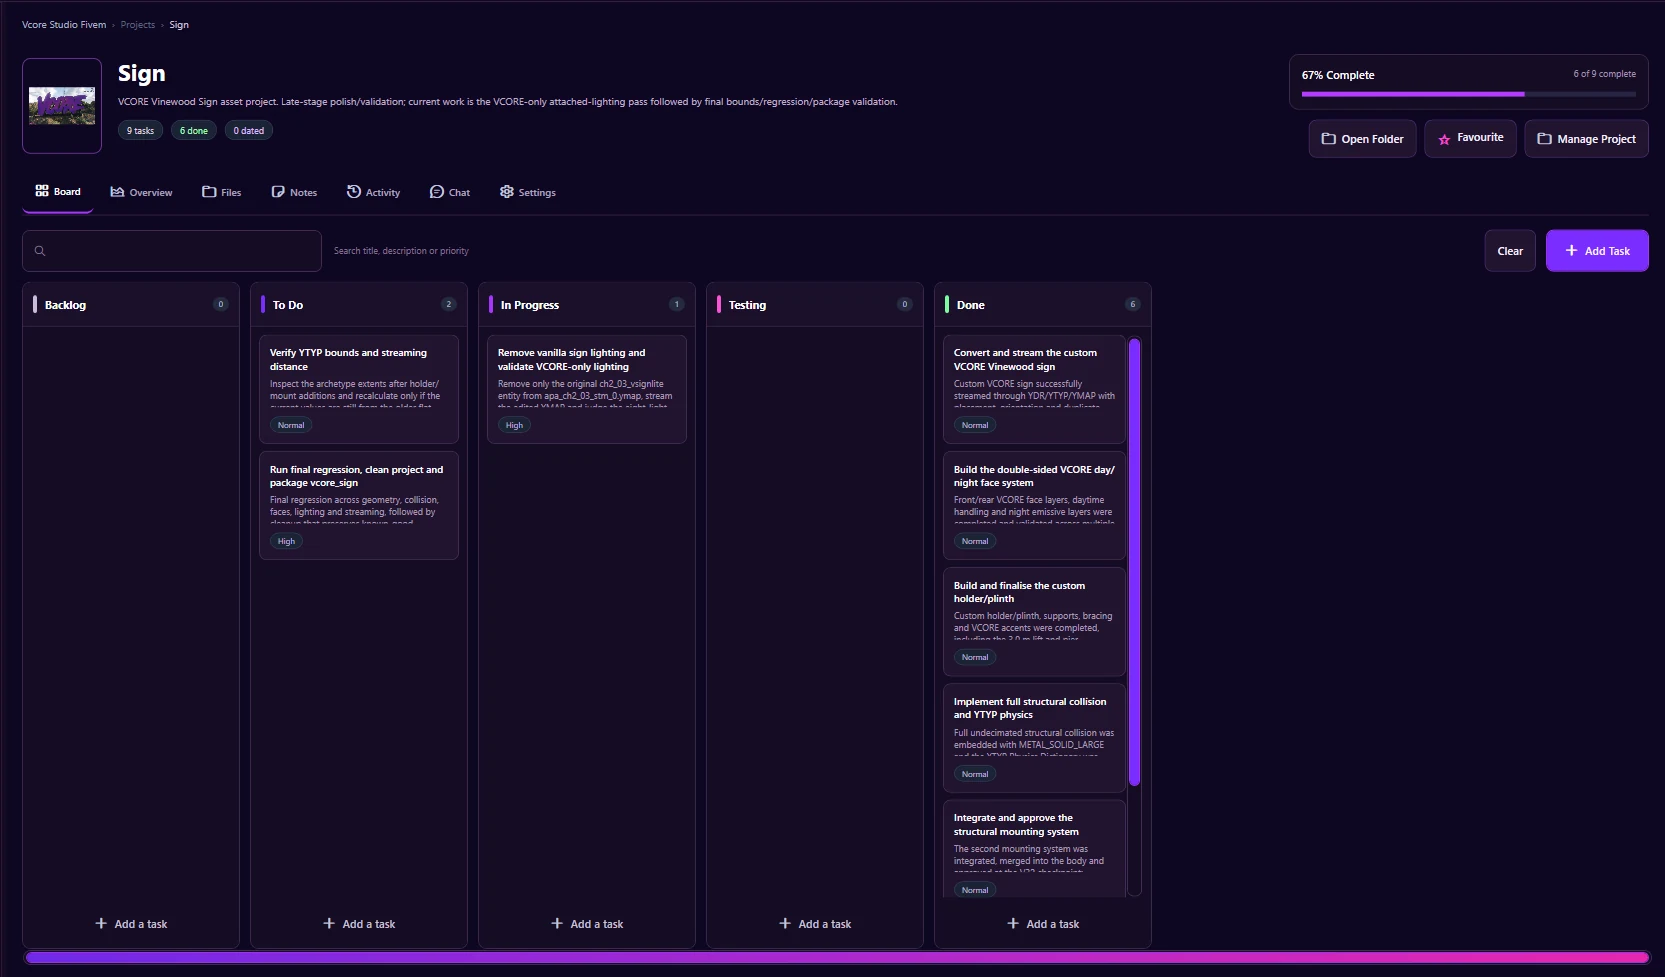Image resolution: width=1665 pixels, height=977 pixels.
Task: Click the plus icon under Done column
Action: click(x=1013, y=924)
